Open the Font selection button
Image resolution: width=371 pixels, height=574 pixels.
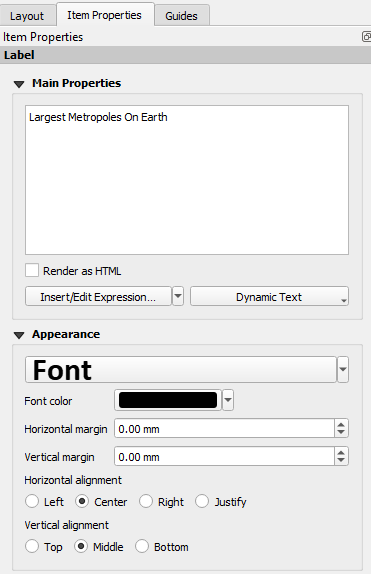181,370
